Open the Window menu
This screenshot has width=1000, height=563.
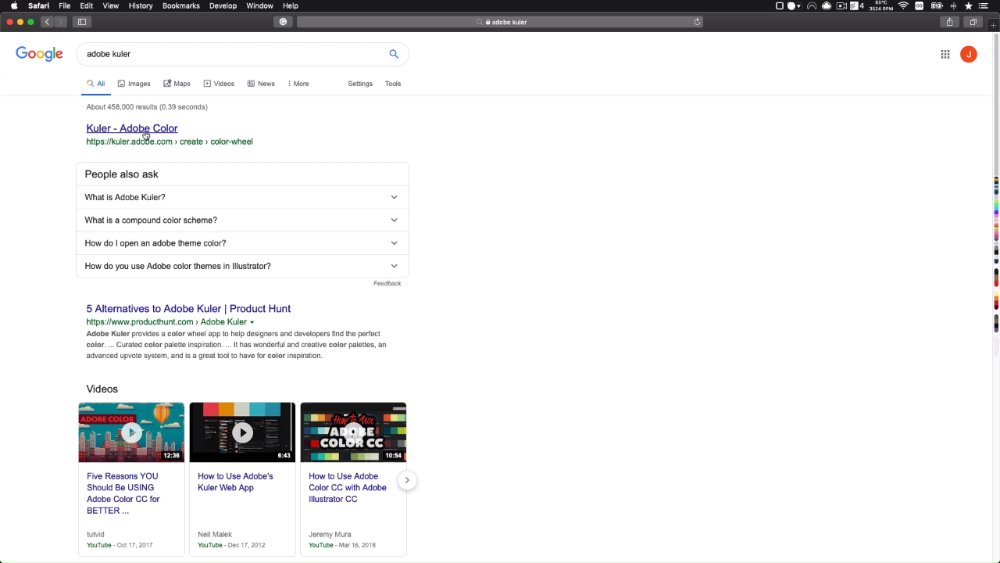(260, 6)
